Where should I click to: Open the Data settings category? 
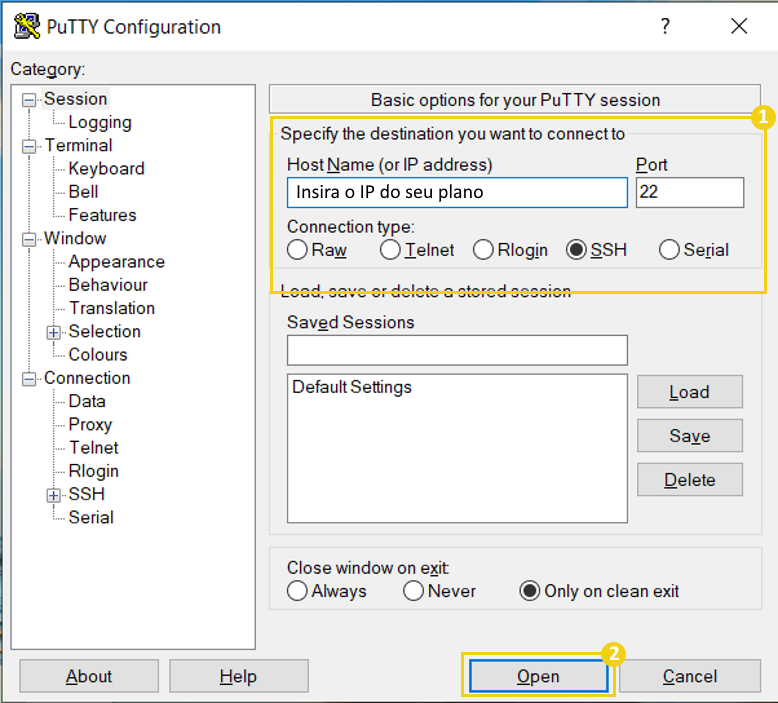[87, 401]
